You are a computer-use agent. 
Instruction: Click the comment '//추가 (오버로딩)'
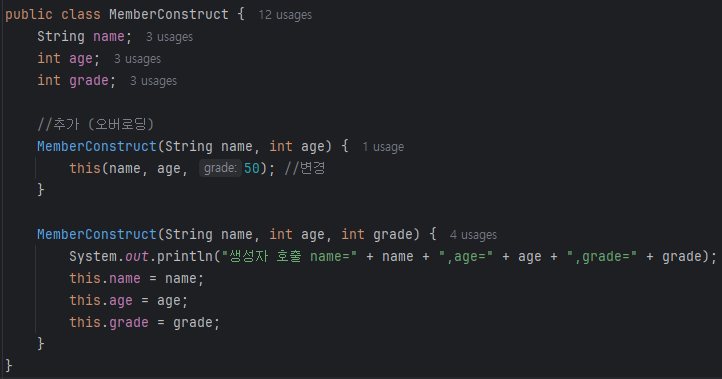click(95, 124)
